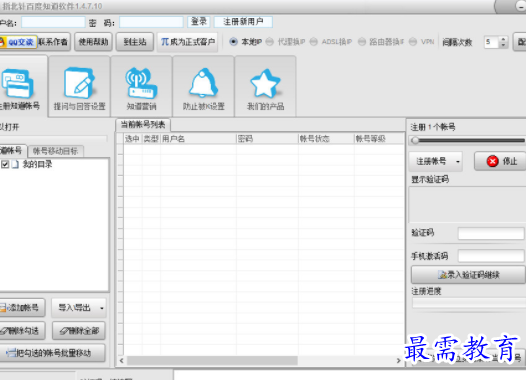Screen dimensions: 526x380
Task: Click the 帐号等级 column header
Action: [x=379, y=139]
